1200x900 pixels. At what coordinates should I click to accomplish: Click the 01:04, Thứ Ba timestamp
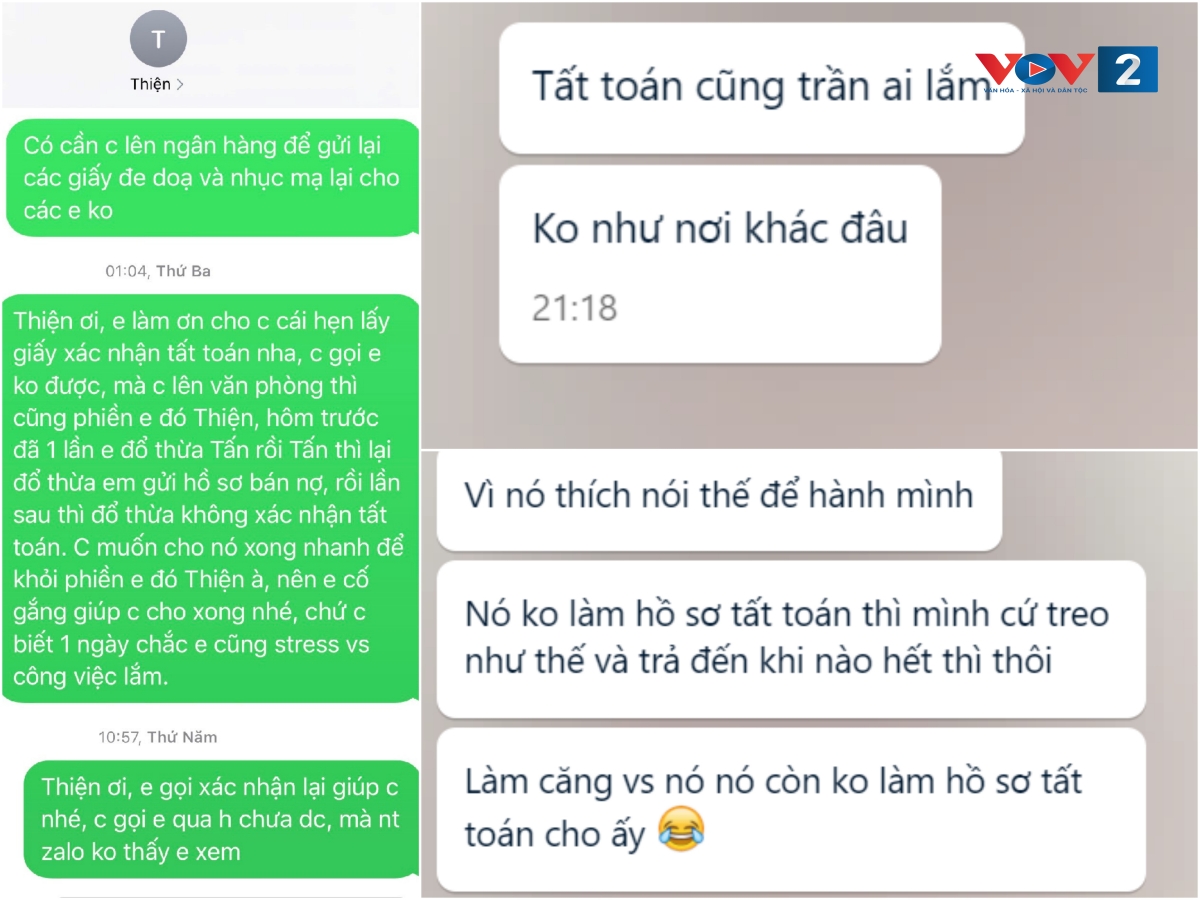[x=158, y=271]
